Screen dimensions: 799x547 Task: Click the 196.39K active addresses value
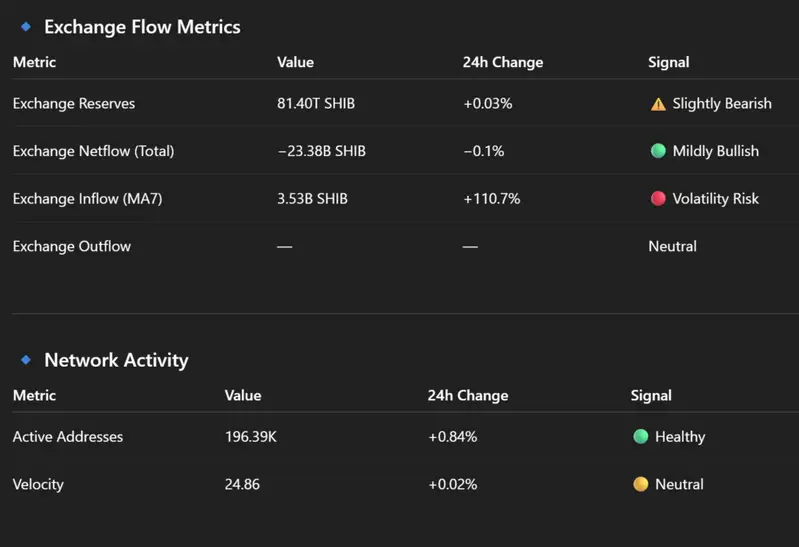pyautogui.click(x=251, y=437)
